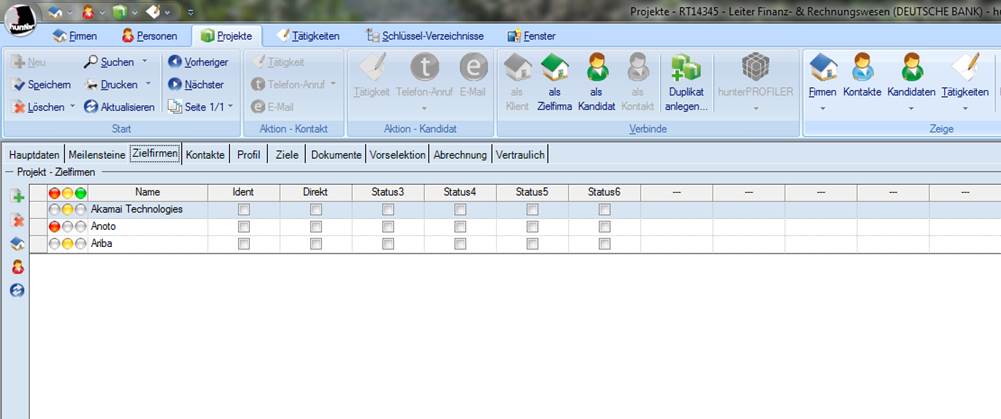Click 'Duplikat anlegen' icon
Image resolution: width=1001 pixels, height=419 pixels.
click(685, 68)
